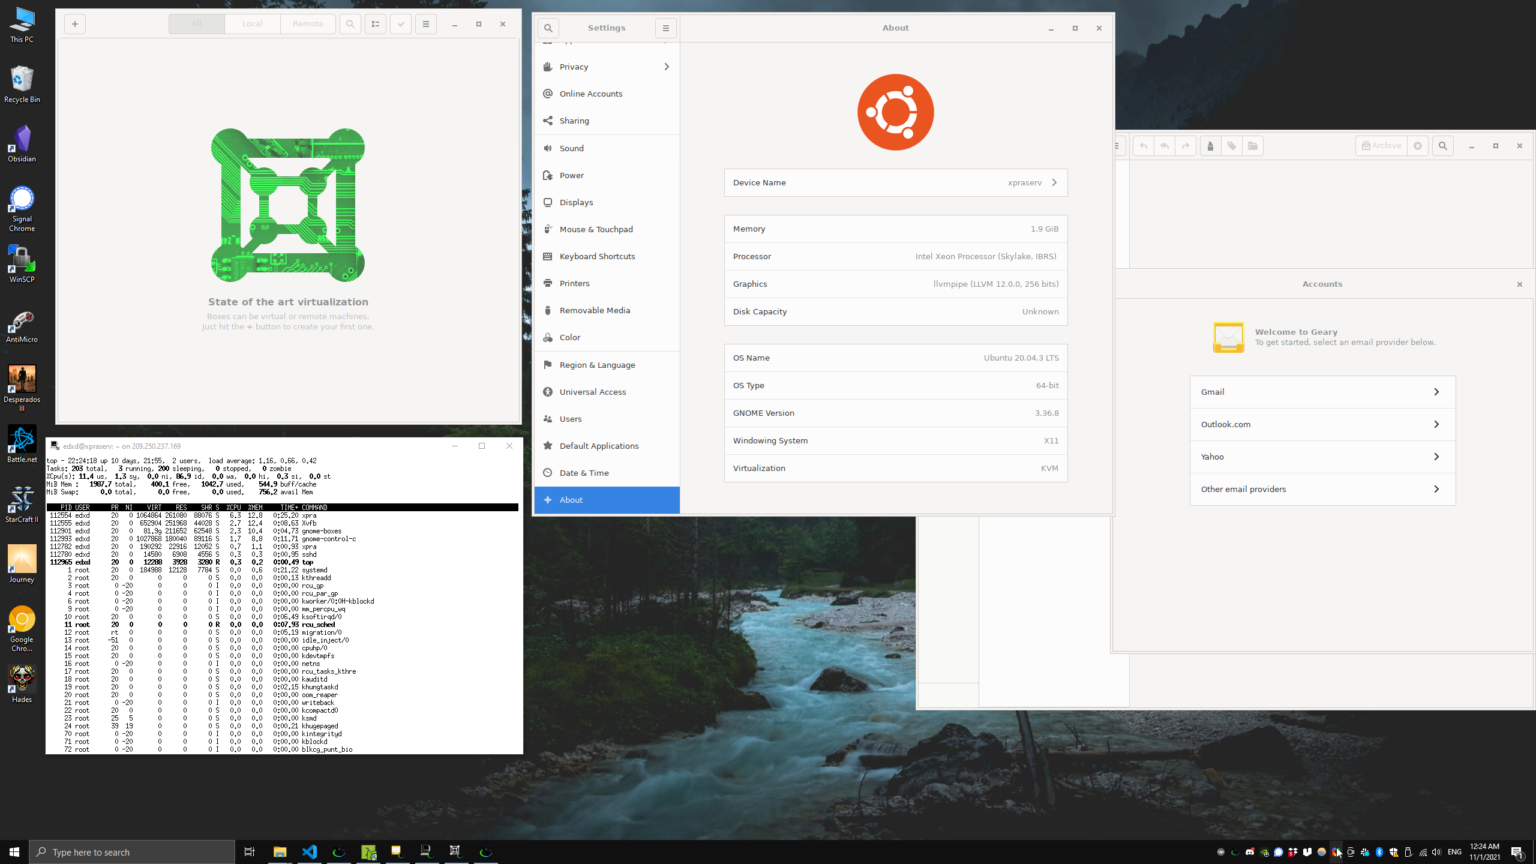Switch Boxes to list view

tap(375, 24)
